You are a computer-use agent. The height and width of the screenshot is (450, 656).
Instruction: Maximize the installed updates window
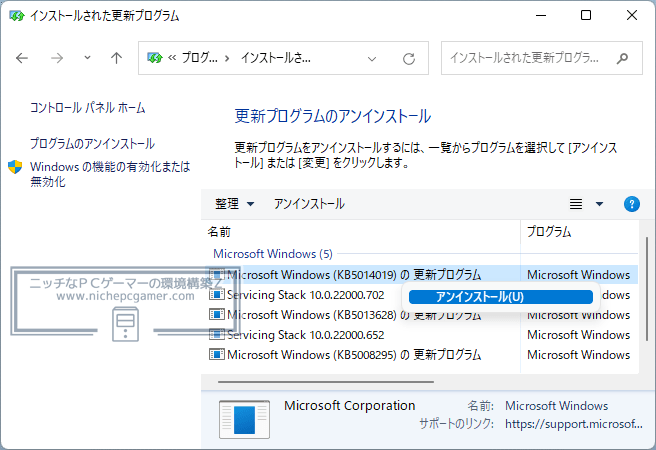tap(586, 15)
